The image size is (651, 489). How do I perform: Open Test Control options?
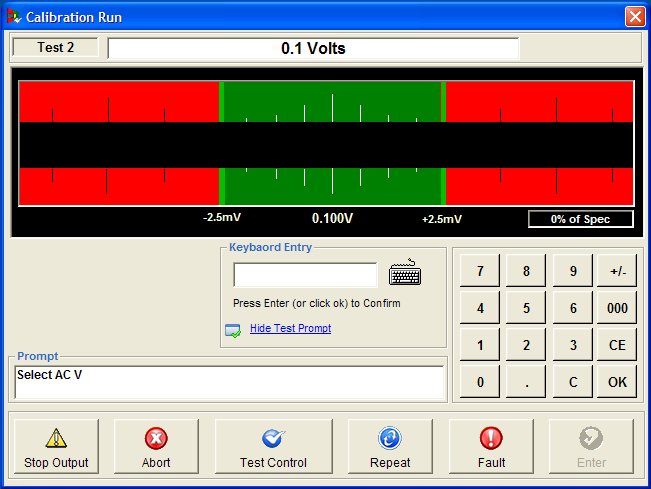pyautogui.click(x=273, y=447)
